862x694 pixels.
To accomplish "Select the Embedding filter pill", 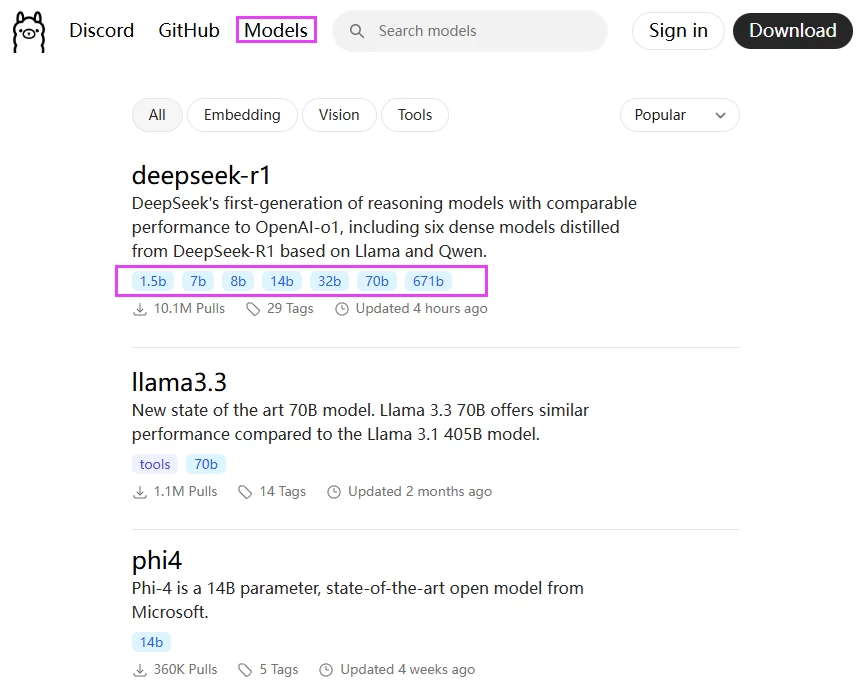I will tap(241, 115).
